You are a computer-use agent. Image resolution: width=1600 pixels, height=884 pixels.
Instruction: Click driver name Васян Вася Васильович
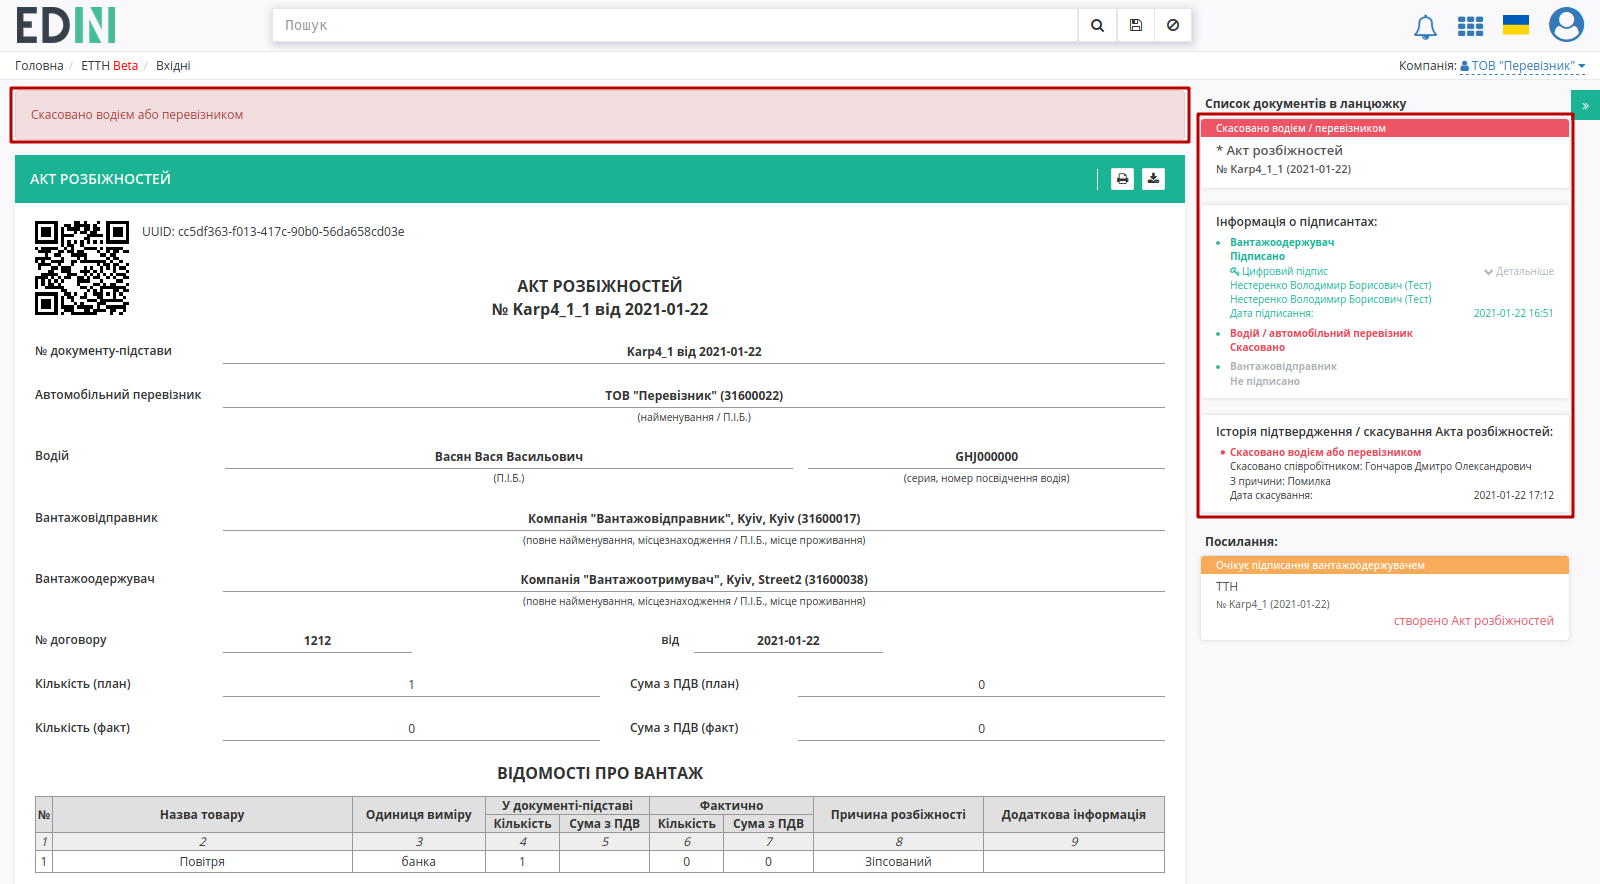pos(509,457)
